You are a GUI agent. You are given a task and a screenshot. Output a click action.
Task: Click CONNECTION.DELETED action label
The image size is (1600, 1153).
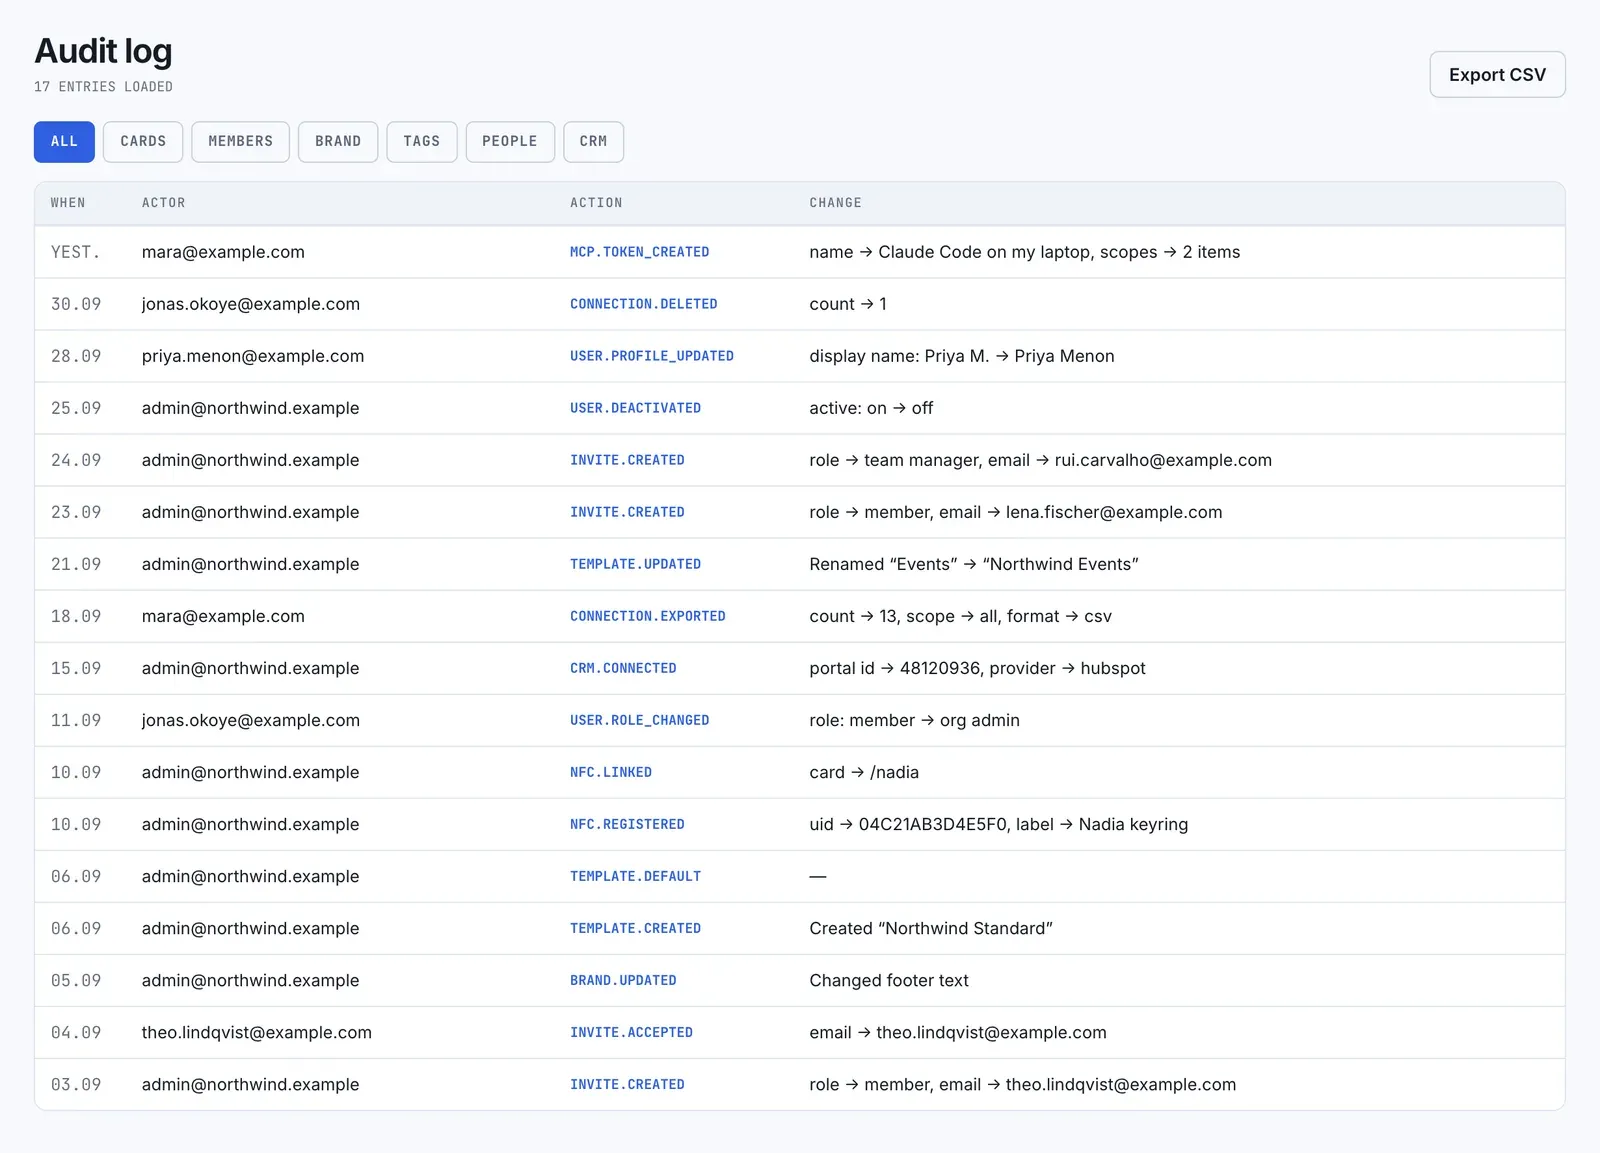[643, 304]
